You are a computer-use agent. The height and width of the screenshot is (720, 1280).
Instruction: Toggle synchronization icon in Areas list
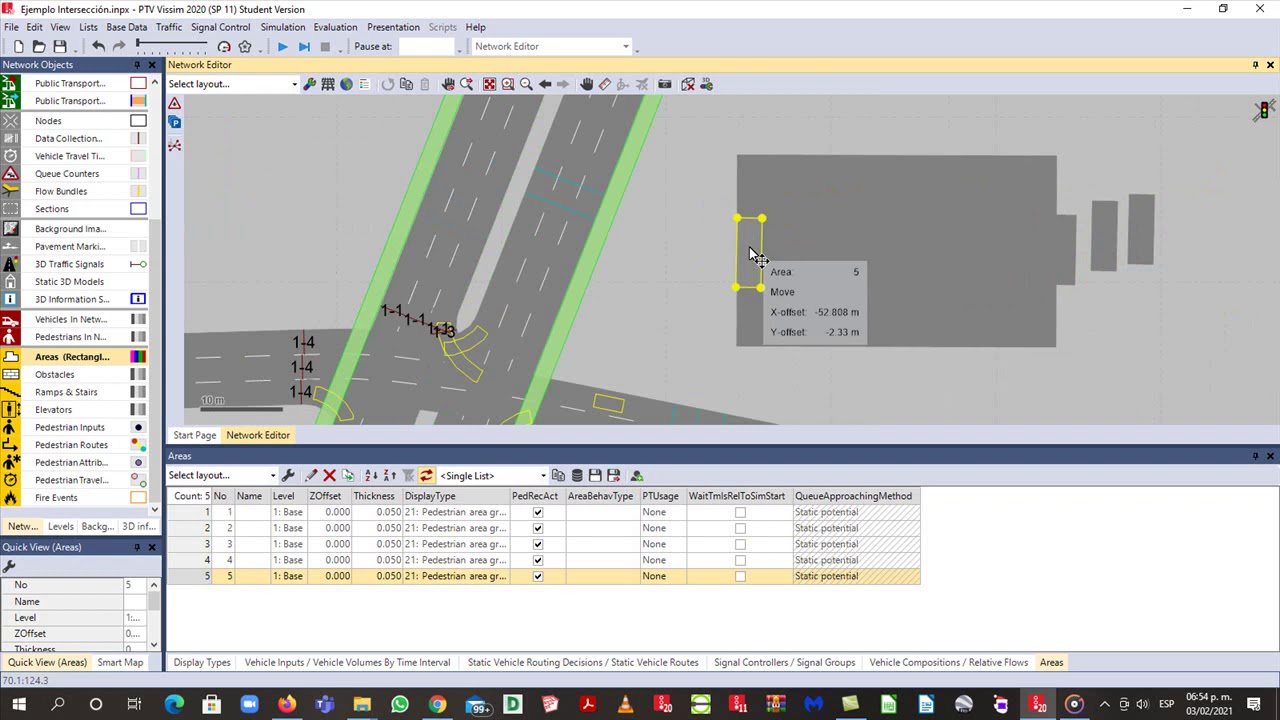point(426,476)
